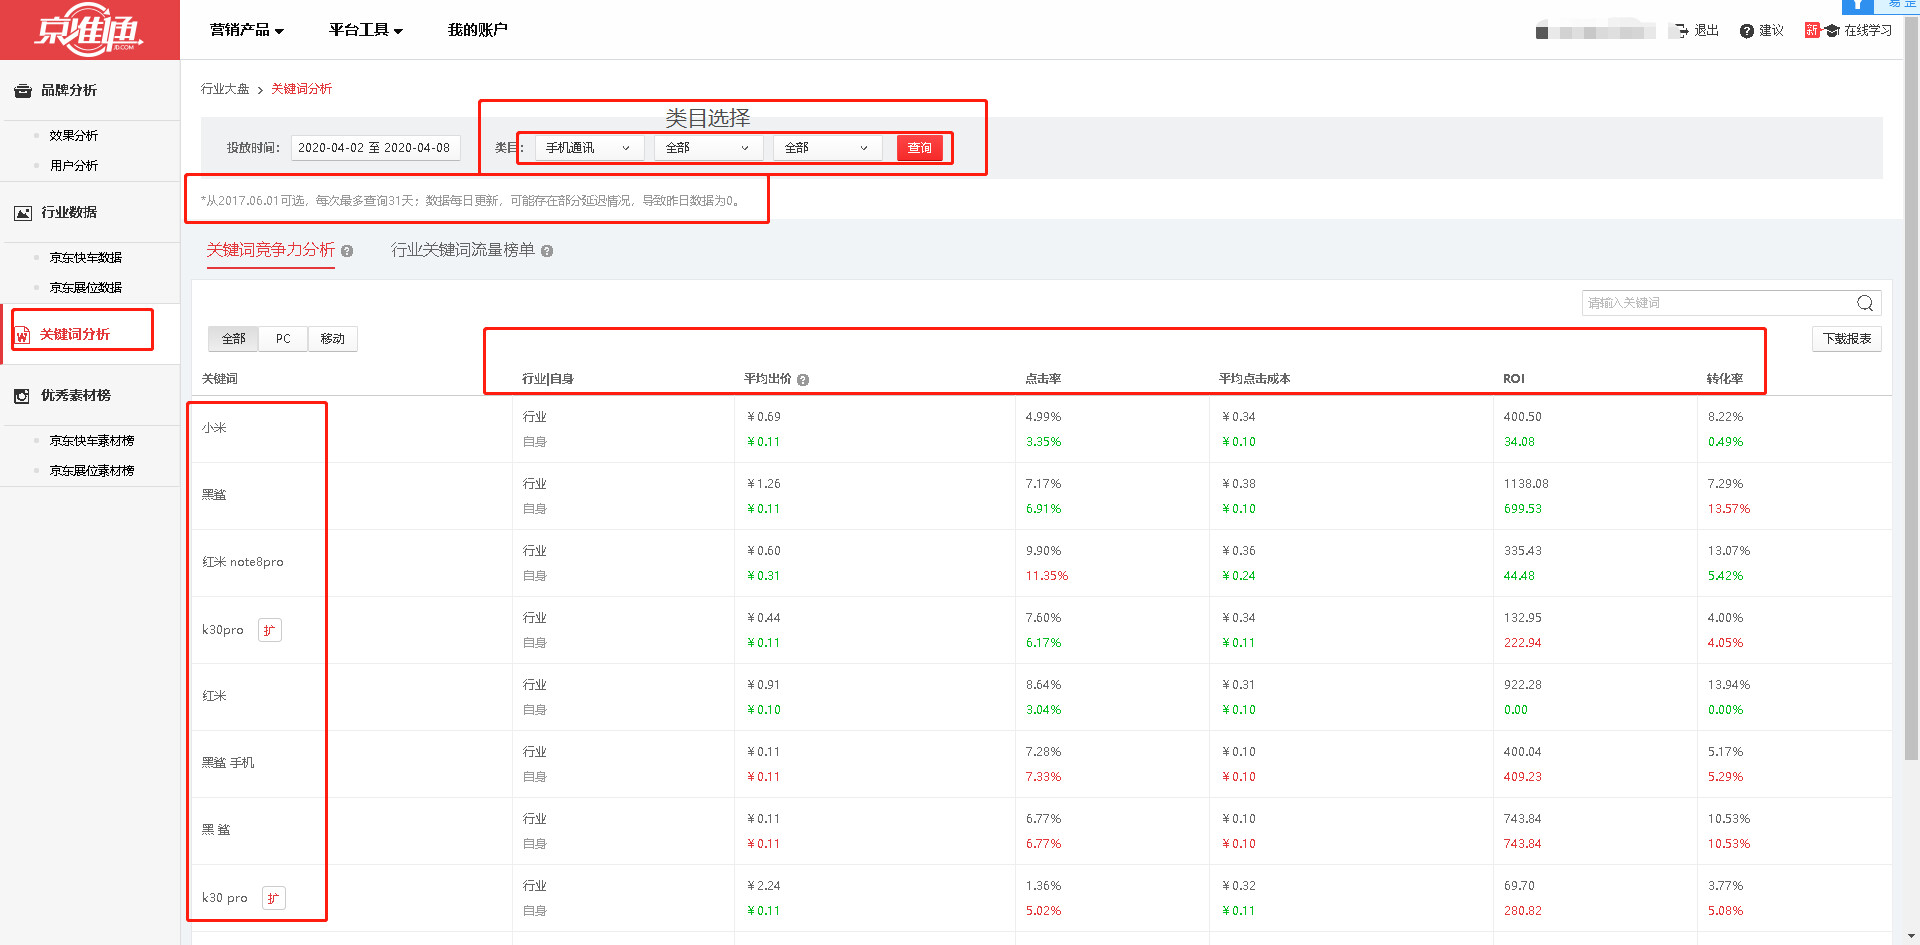
Task: Click the ROI value 922.28
Action: pyautogui.click(x=1523, y=685)
